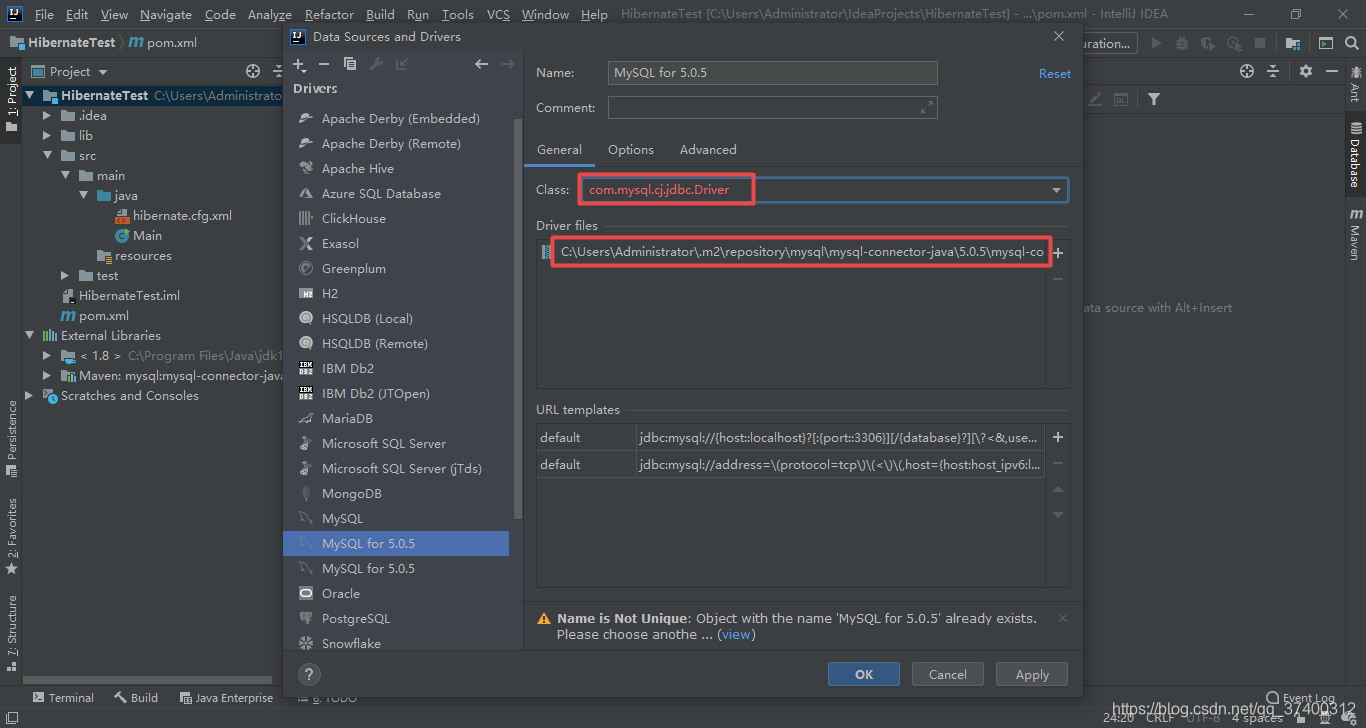Dismiss the Name is Not Unique warning
This screenshot has height=728, width=1366.
point(1063,618)
